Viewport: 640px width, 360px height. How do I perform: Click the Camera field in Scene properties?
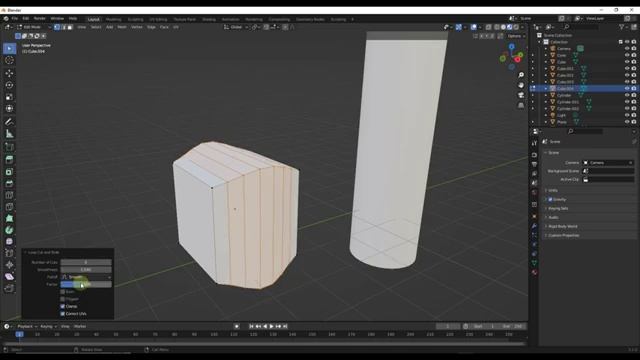point(608,163)
